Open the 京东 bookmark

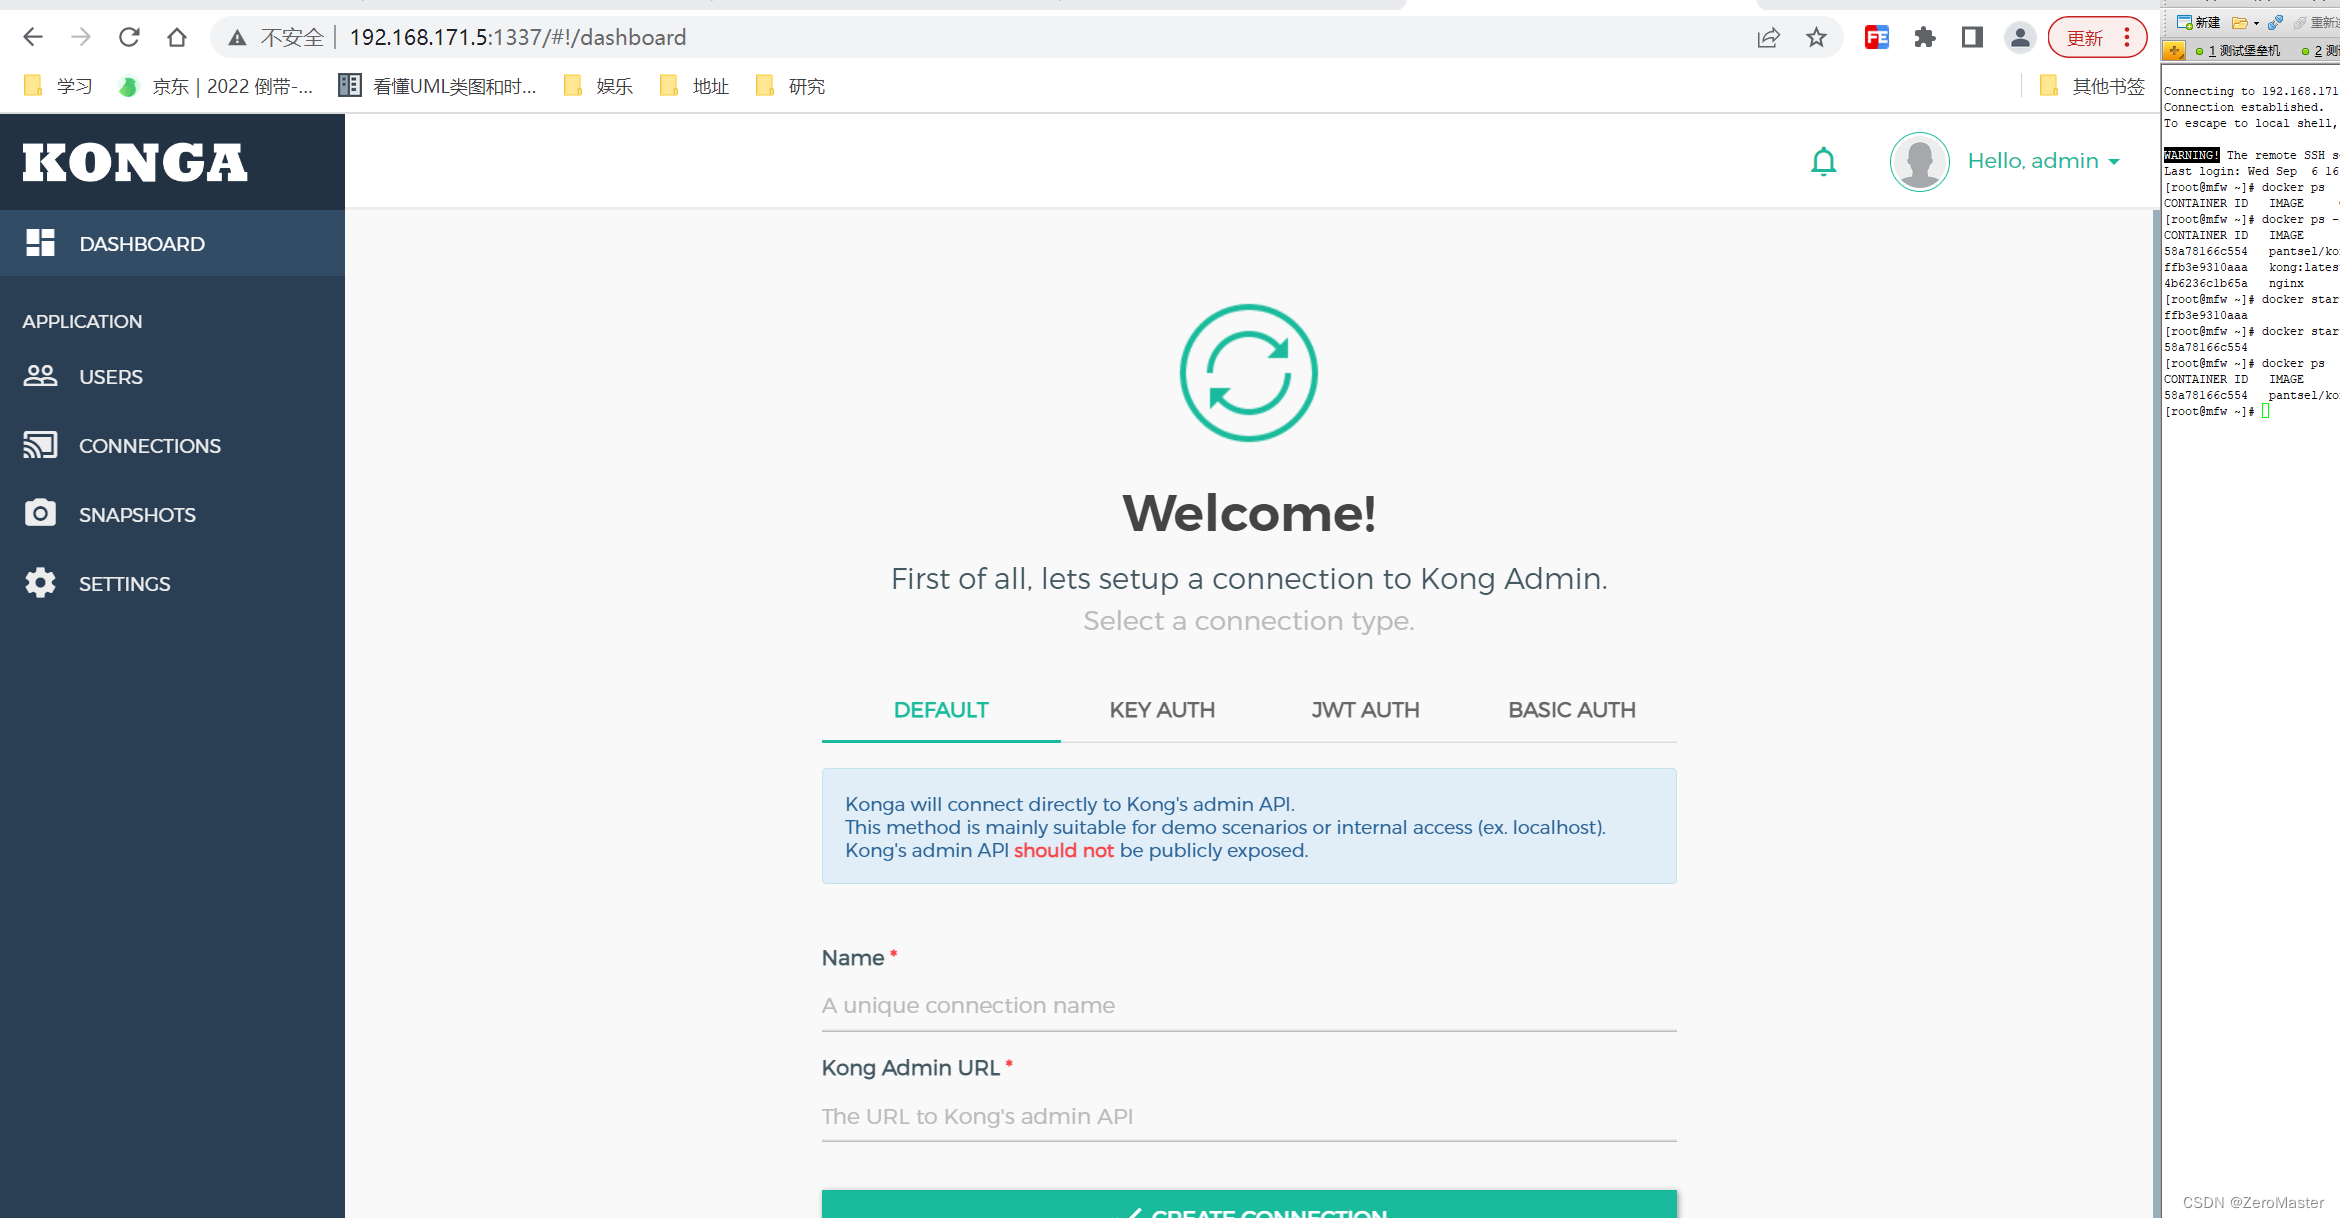(216, 86)
